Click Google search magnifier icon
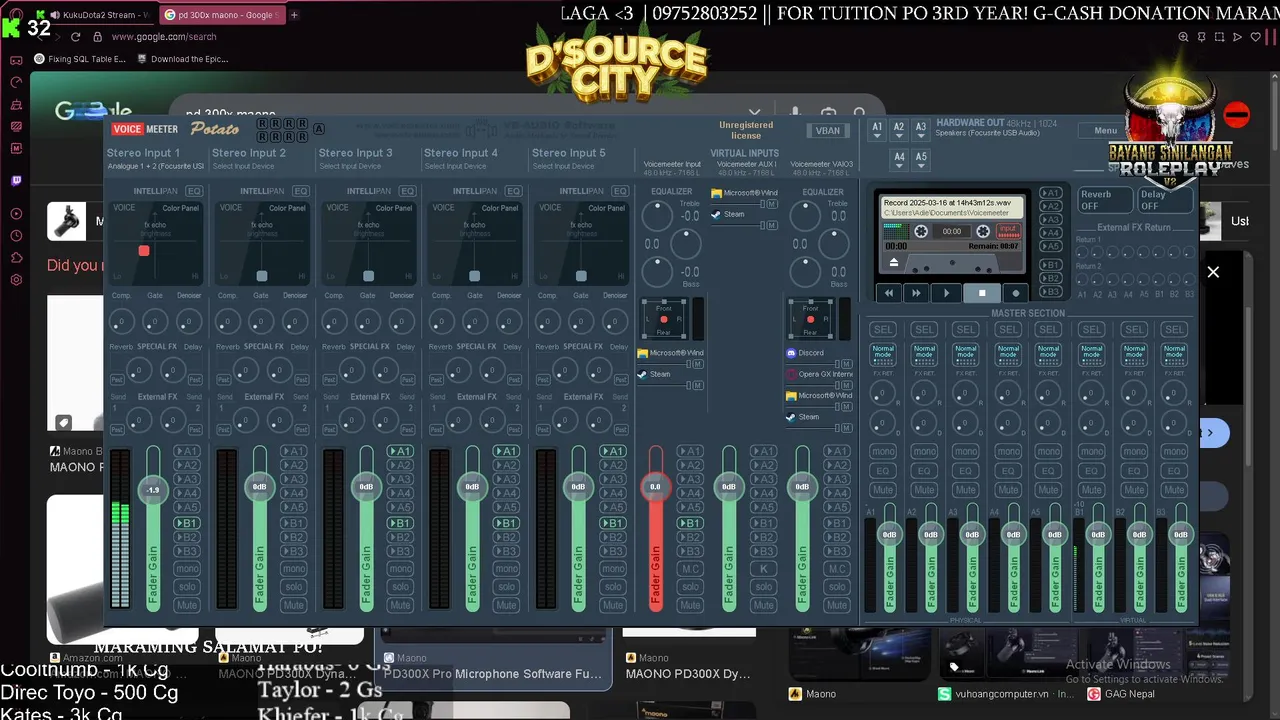The height and width of the screenshot is (720, 1280). (x=859, y=113)
